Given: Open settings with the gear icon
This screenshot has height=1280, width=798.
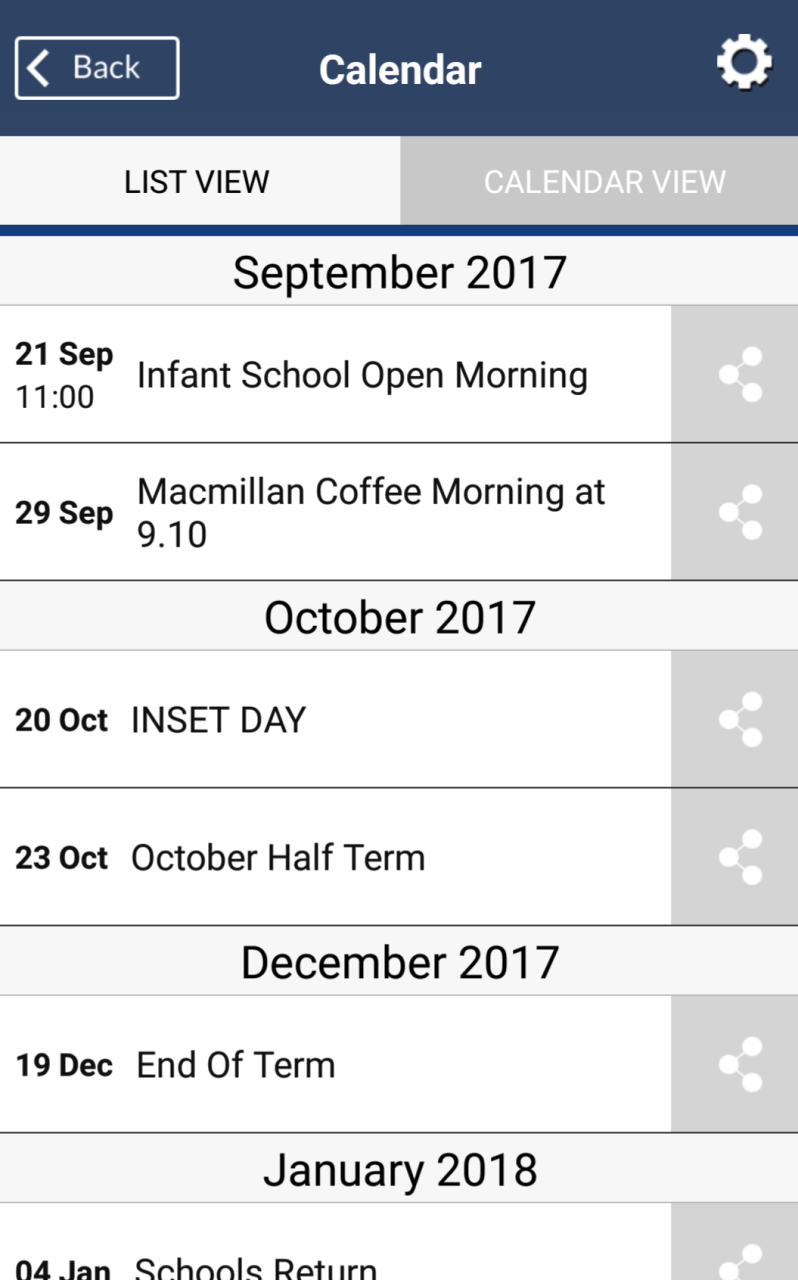Looking at the screenshot, I should 744,65.
